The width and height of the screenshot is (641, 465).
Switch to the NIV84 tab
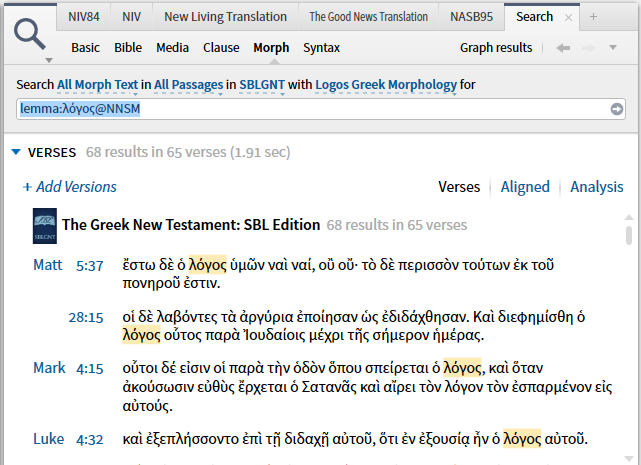pos(84,17)
